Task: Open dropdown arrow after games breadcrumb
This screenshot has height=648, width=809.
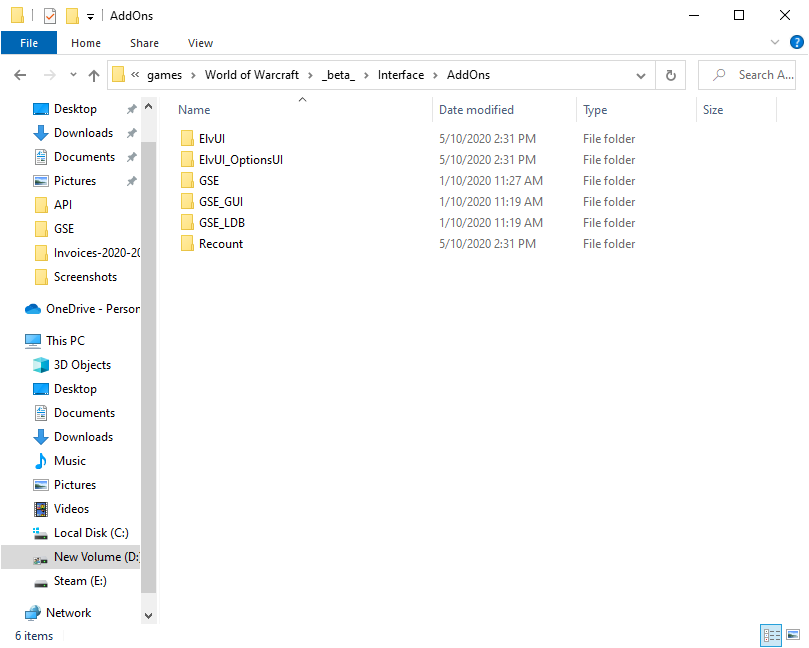Action: tap(193, 75)
